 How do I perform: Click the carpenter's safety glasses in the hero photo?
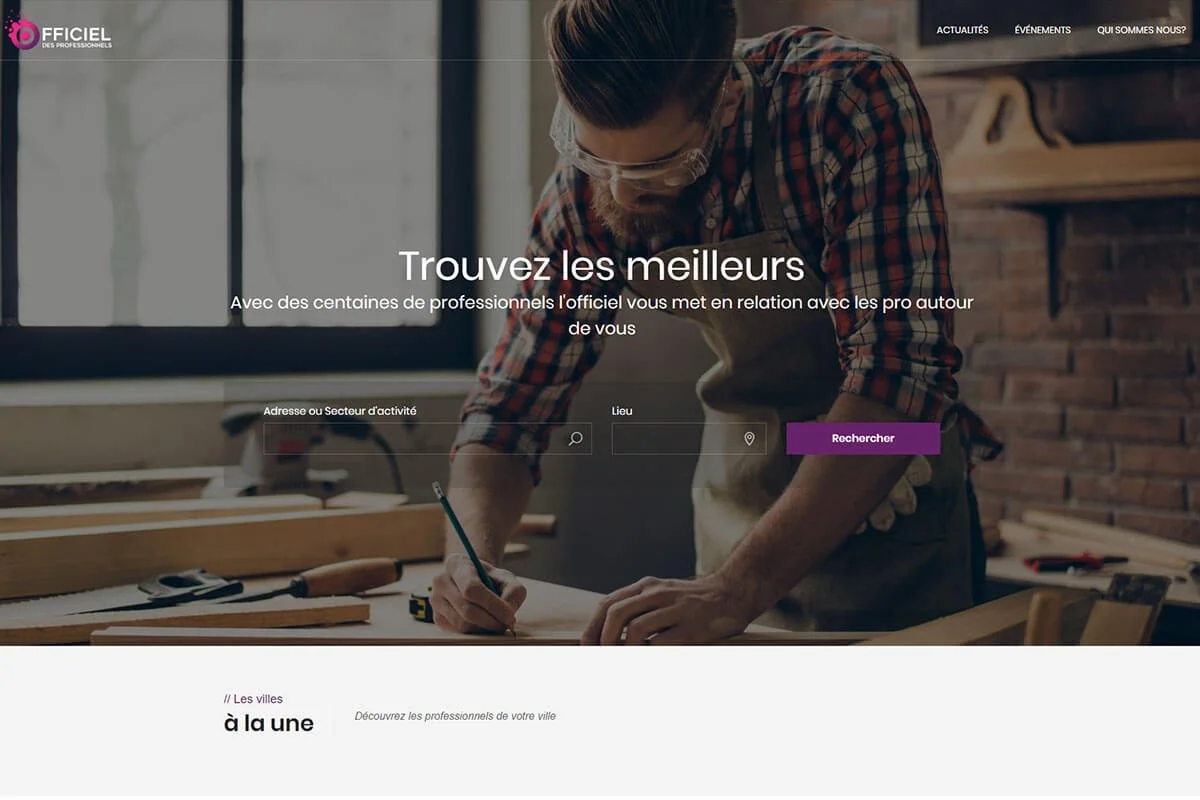tap(632, 150)
